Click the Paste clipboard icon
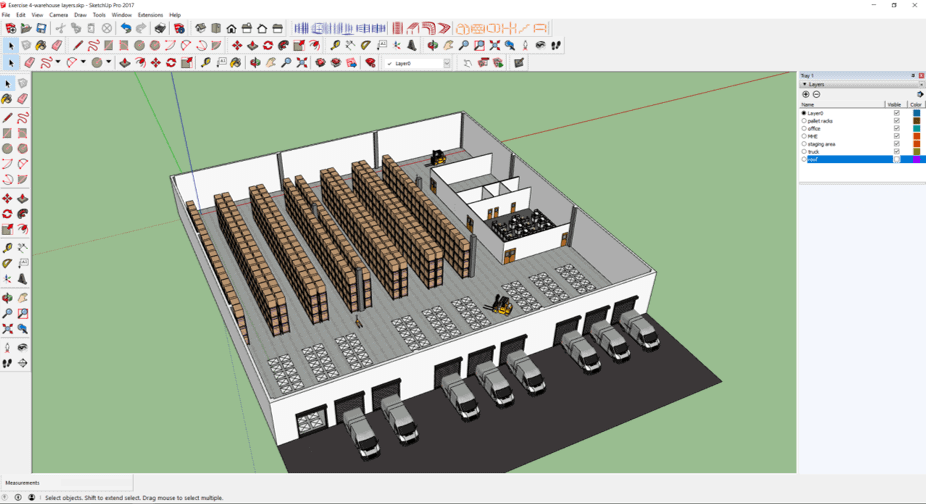926x504 pixels. 91,28
